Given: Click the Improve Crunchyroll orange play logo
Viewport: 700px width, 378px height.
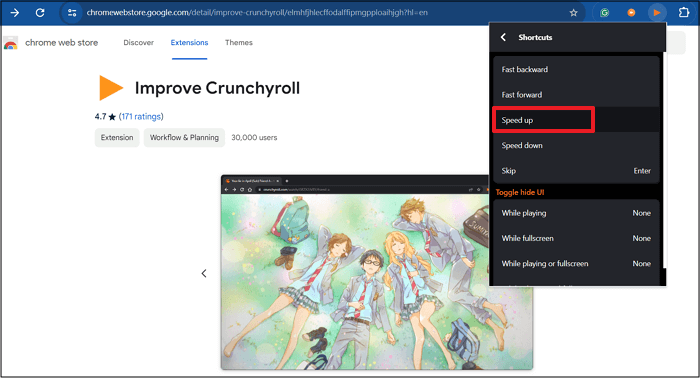Looking at the screenshot, I should coord(111,87).
